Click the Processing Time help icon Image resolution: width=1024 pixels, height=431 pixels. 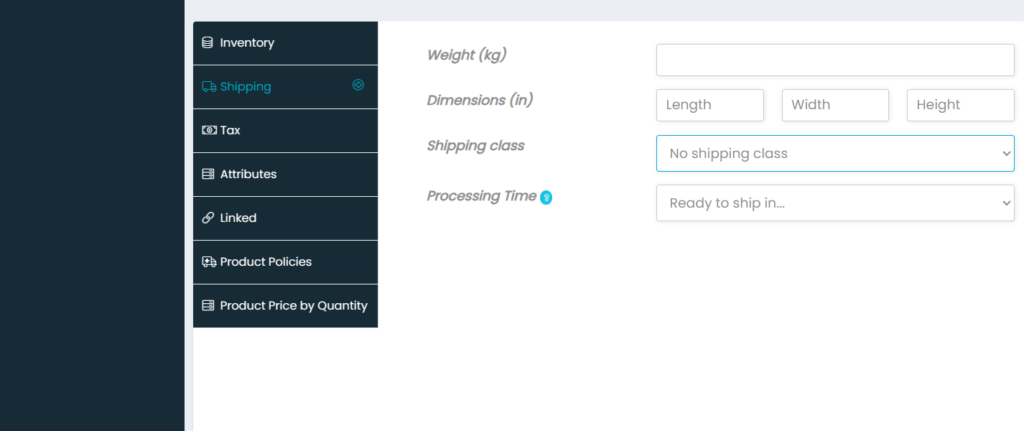(x=546, y=197)
